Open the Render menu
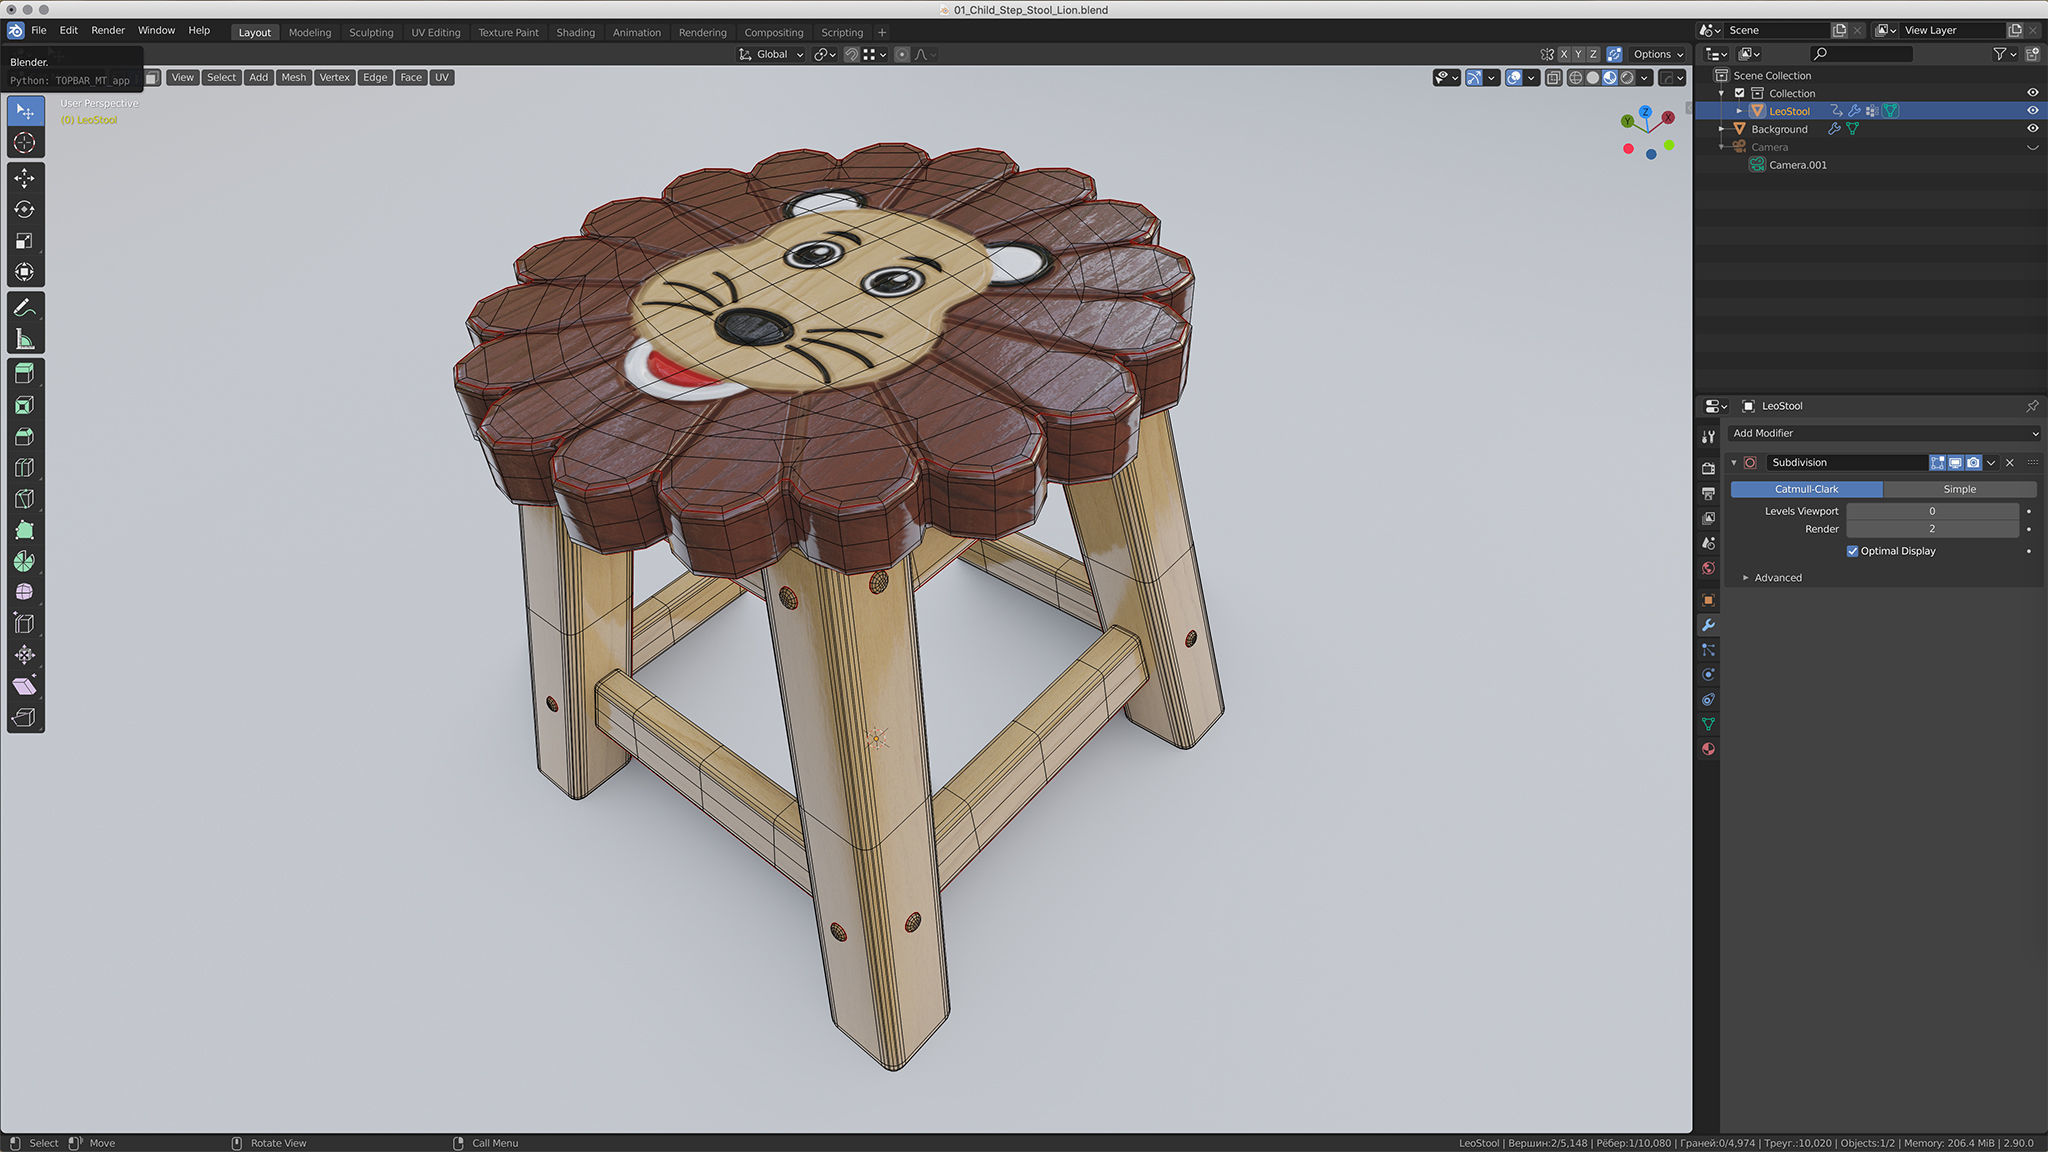Screen dimensions: 2048x1152 tap(108, 30)
